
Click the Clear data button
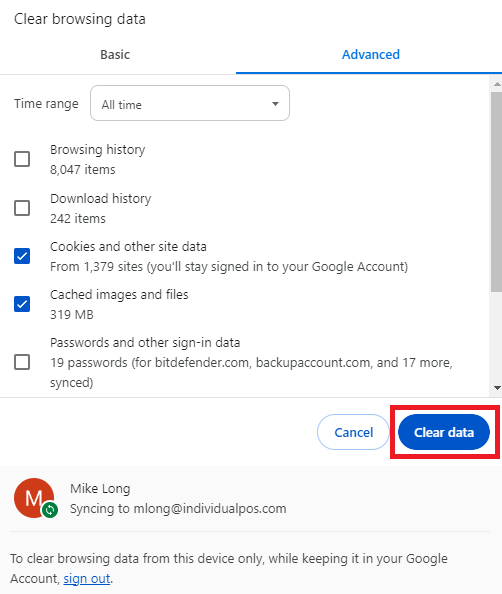tap(444, 432)
